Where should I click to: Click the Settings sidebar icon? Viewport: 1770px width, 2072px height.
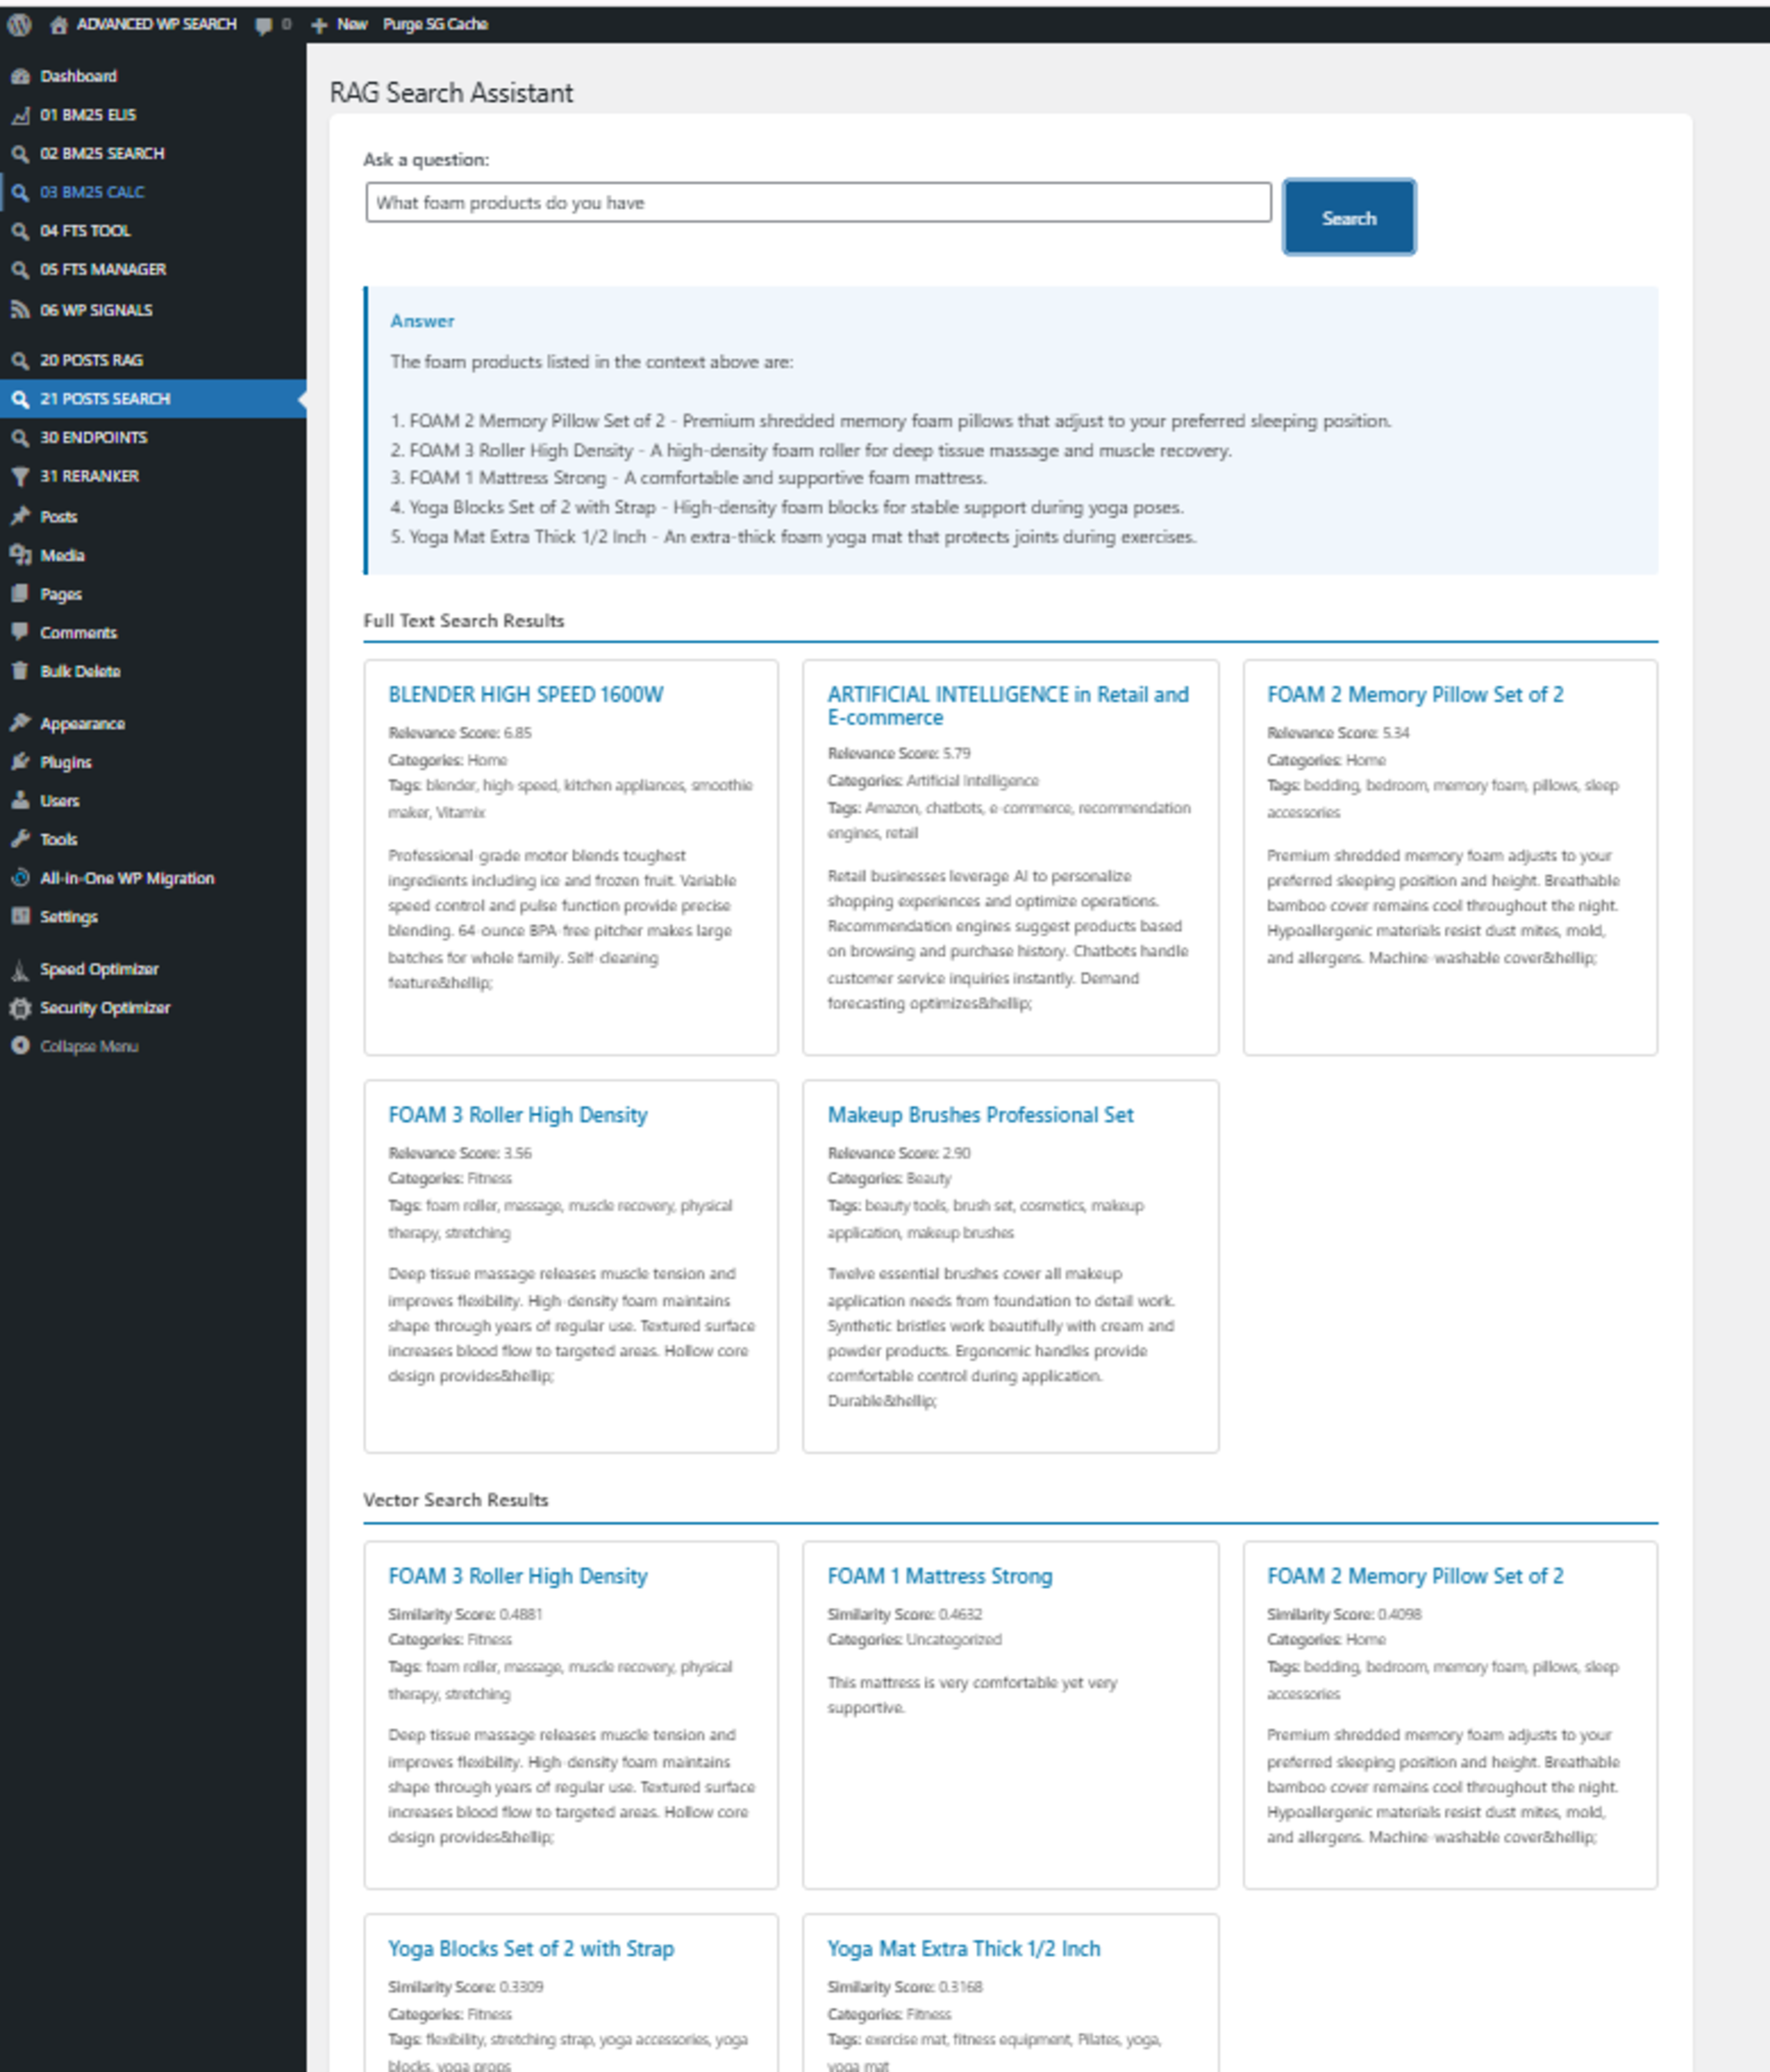coord(20,916)
